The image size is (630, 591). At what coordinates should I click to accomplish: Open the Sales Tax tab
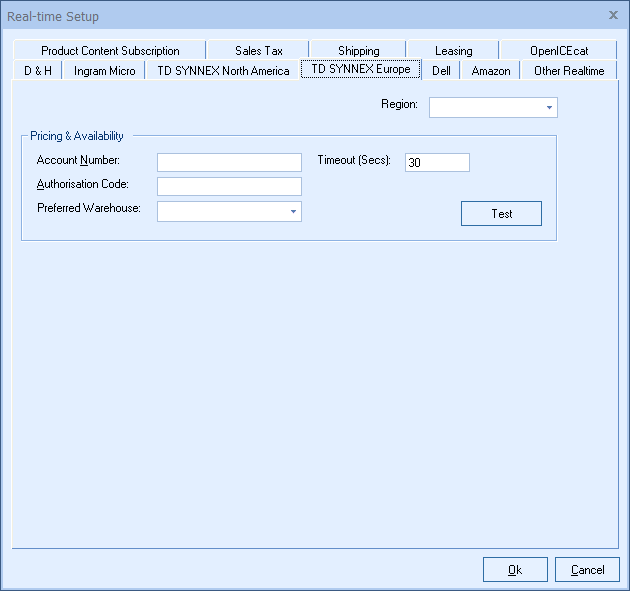pyautogui.click(x=259, y=51)
